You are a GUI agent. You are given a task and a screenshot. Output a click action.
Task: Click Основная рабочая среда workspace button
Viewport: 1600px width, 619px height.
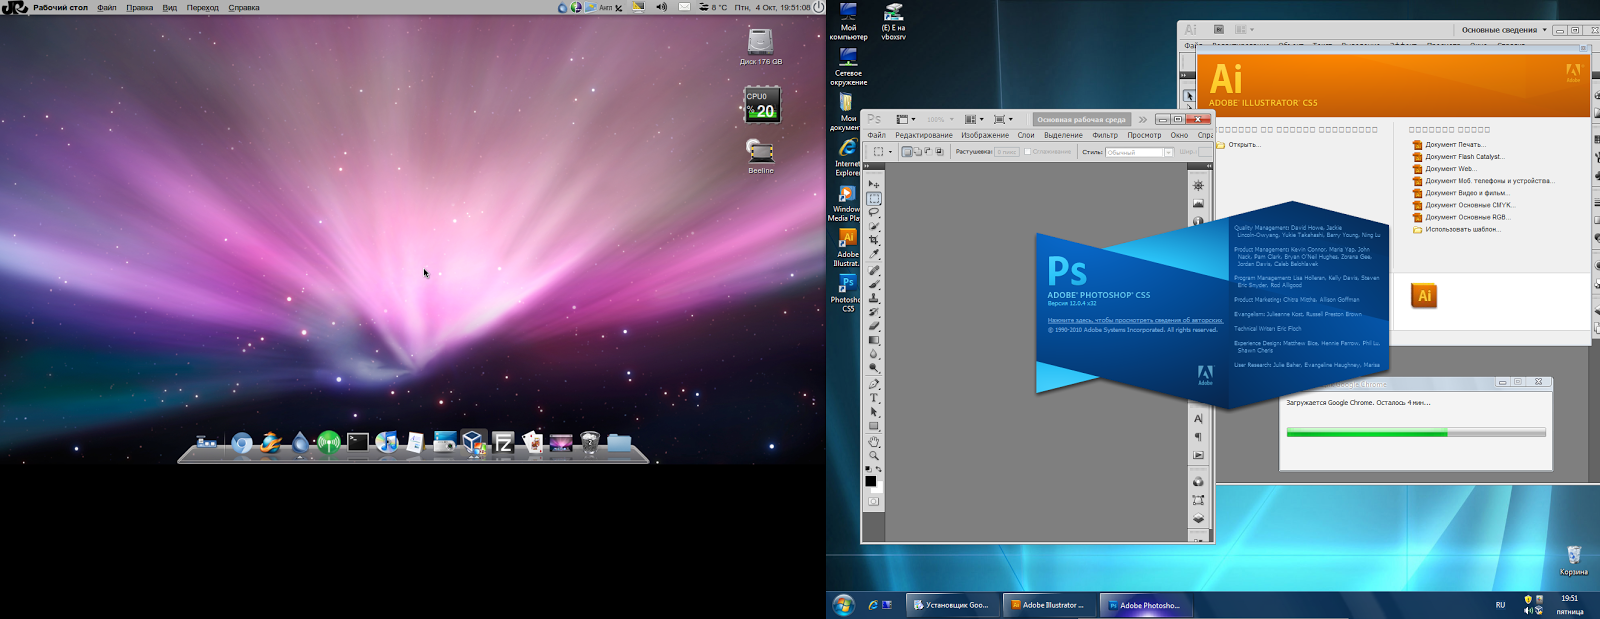tap(1081, 119)
